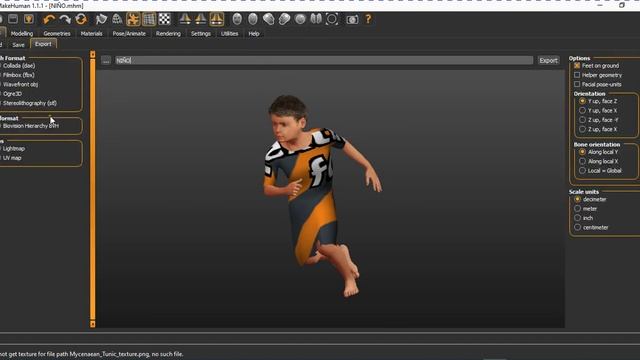Click the Reset circular arrows icon
640x360 pixels.
[x=81, y=19]
